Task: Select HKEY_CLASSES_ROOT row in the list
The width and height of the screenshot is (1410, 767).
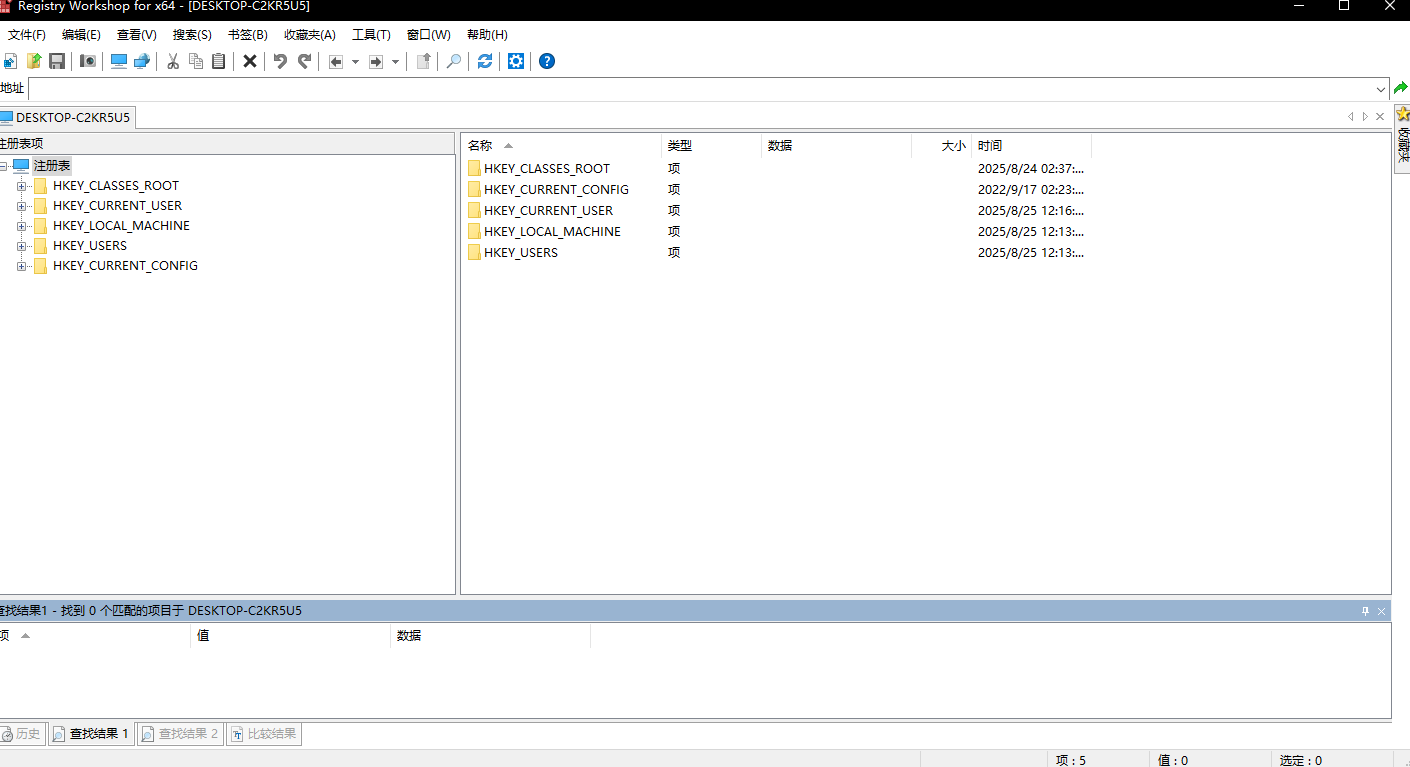Action: click(776, 169)
